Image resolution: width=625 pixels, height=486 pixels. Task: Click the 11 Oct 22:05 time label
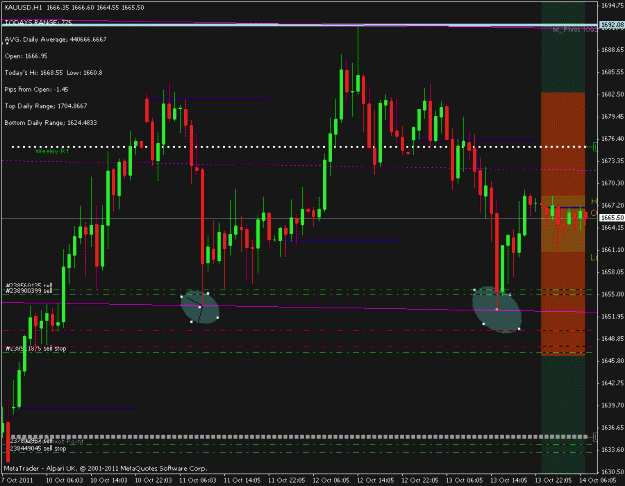coord(287,480)
